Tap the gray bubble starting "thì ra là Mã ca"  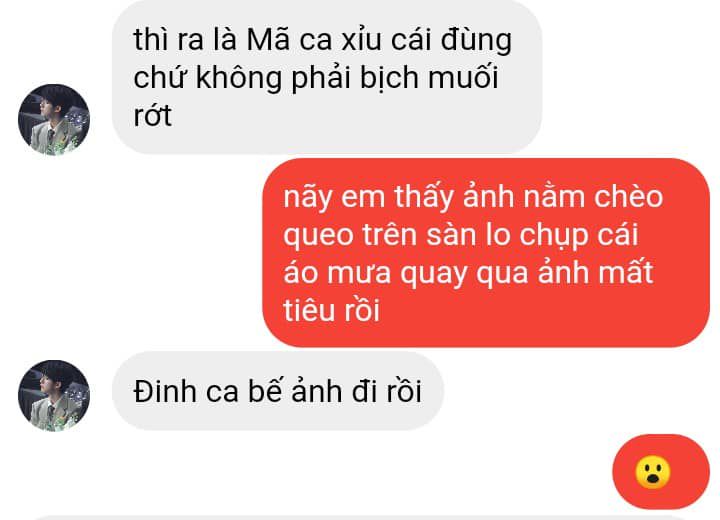pos(327,77)
